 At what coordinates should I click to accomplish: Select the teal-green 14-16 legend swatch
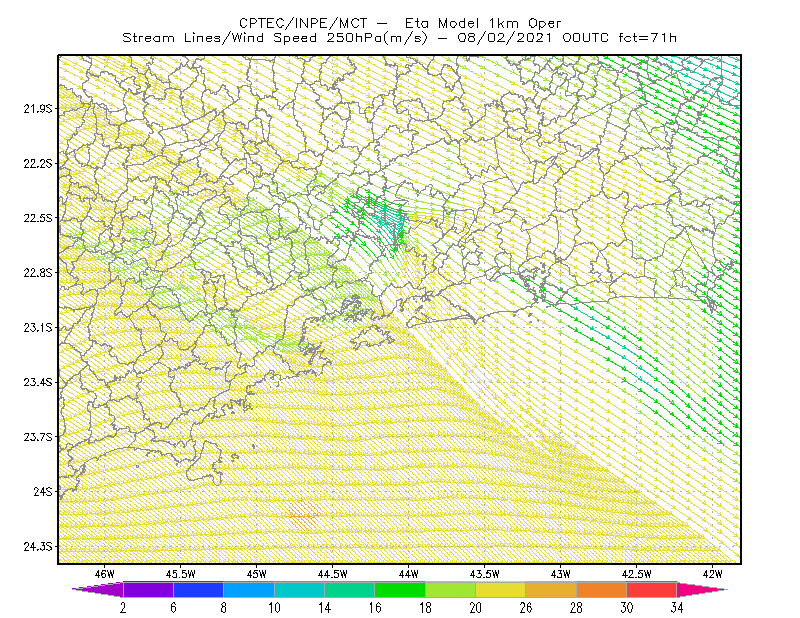[349, 589]
